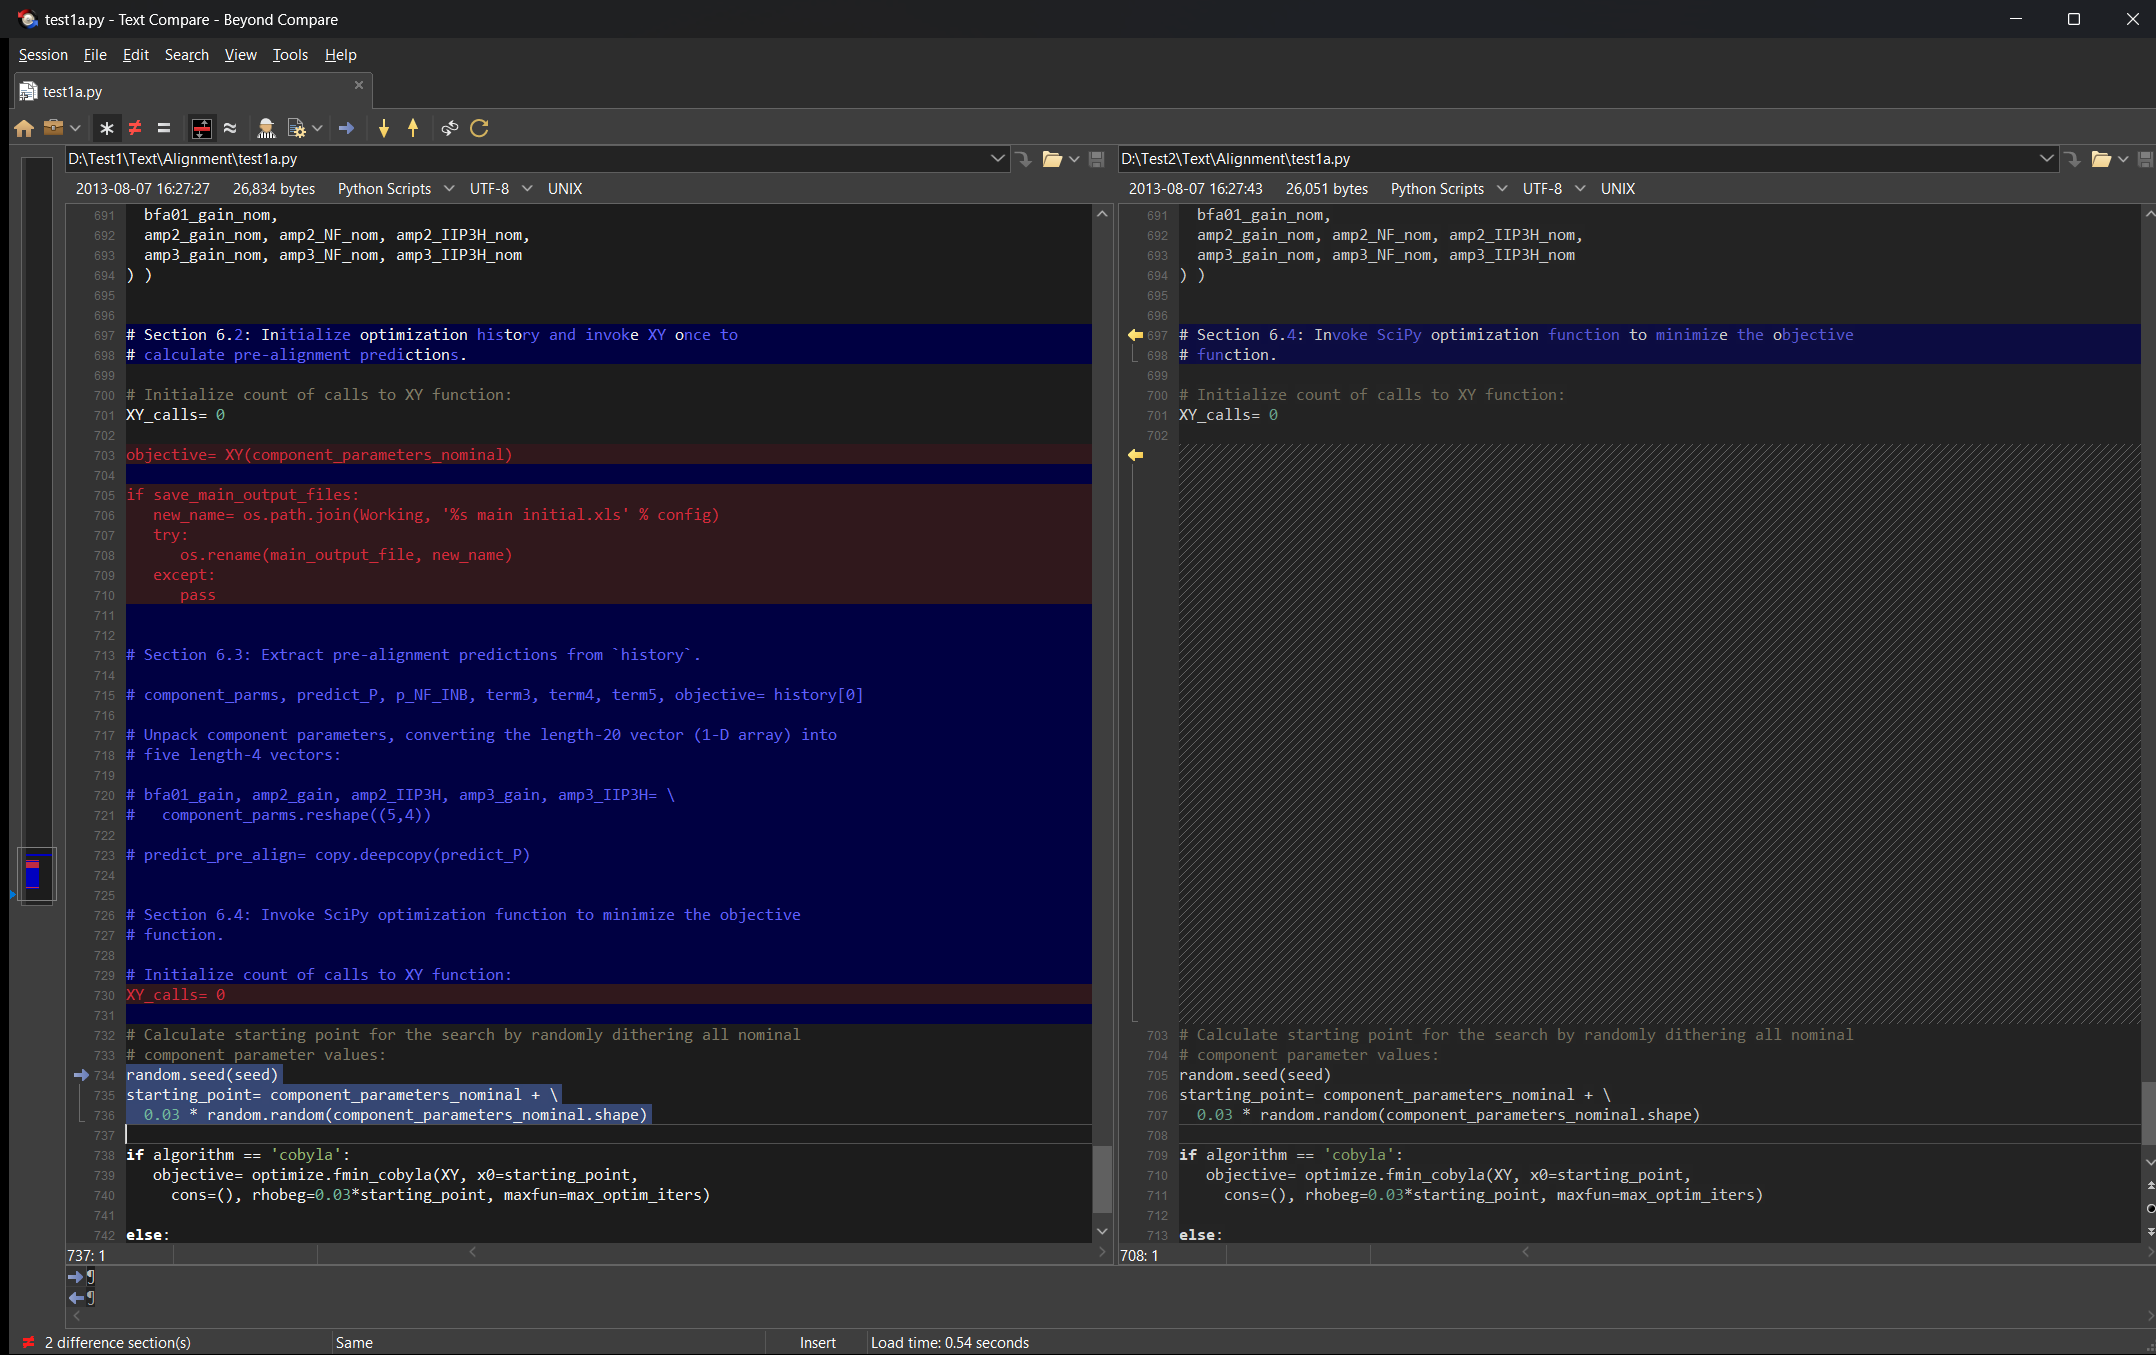Open the File menu
The height and width of the screenshot is (1355, 2156).
(x=95, y=55)
